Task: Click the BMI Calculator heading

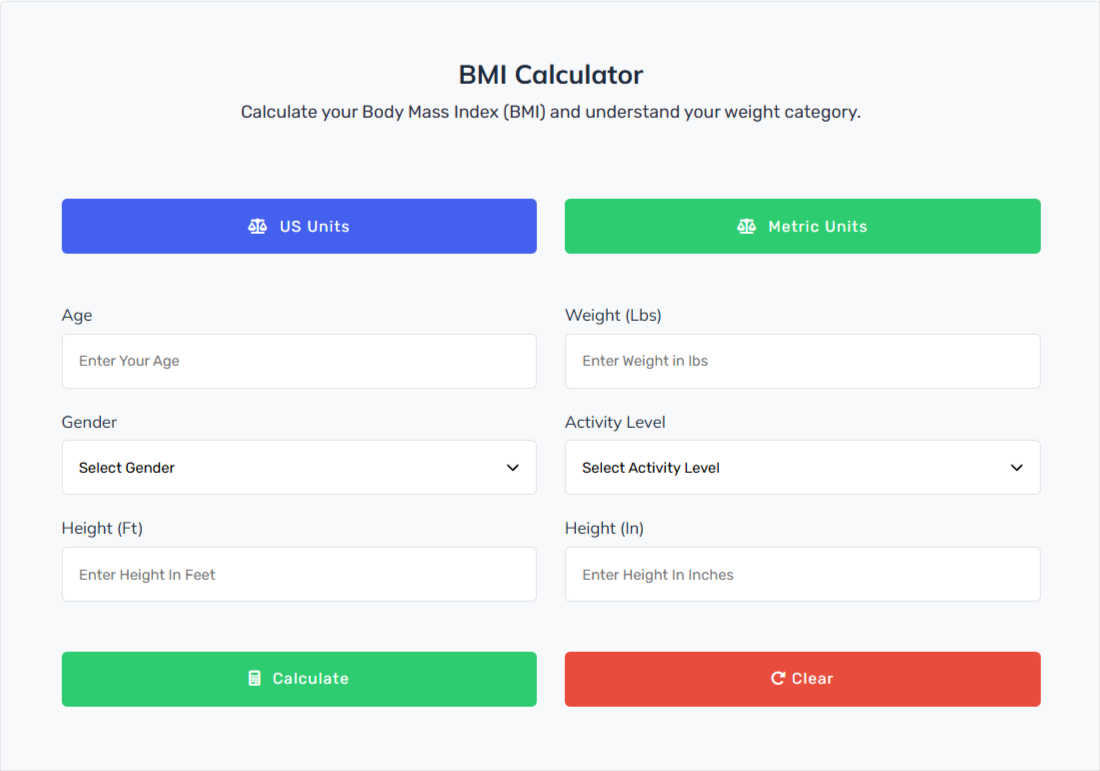Action: tap(551, 75)
